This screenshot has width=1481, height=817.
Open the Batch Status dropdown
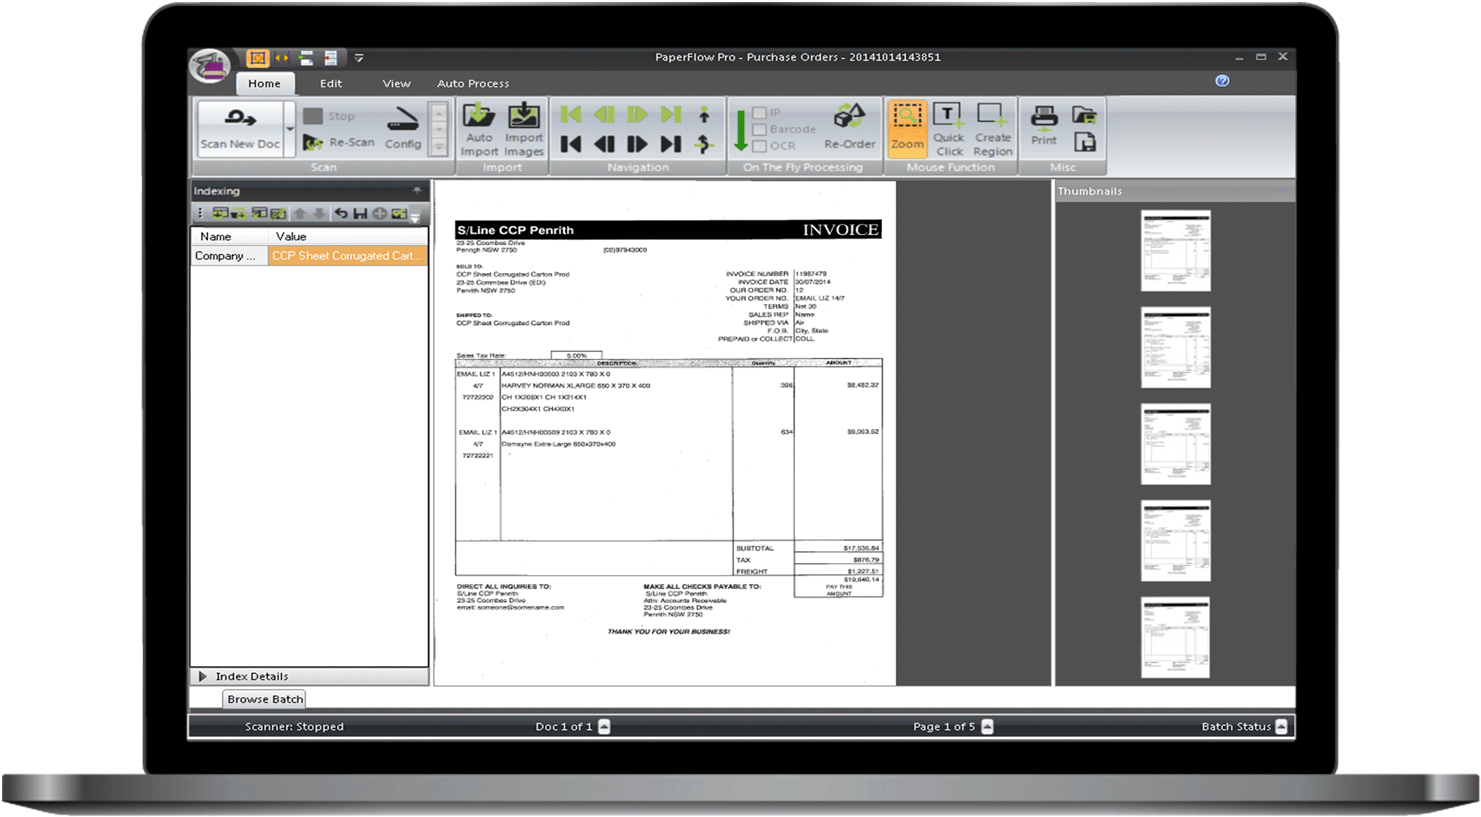1281,727
